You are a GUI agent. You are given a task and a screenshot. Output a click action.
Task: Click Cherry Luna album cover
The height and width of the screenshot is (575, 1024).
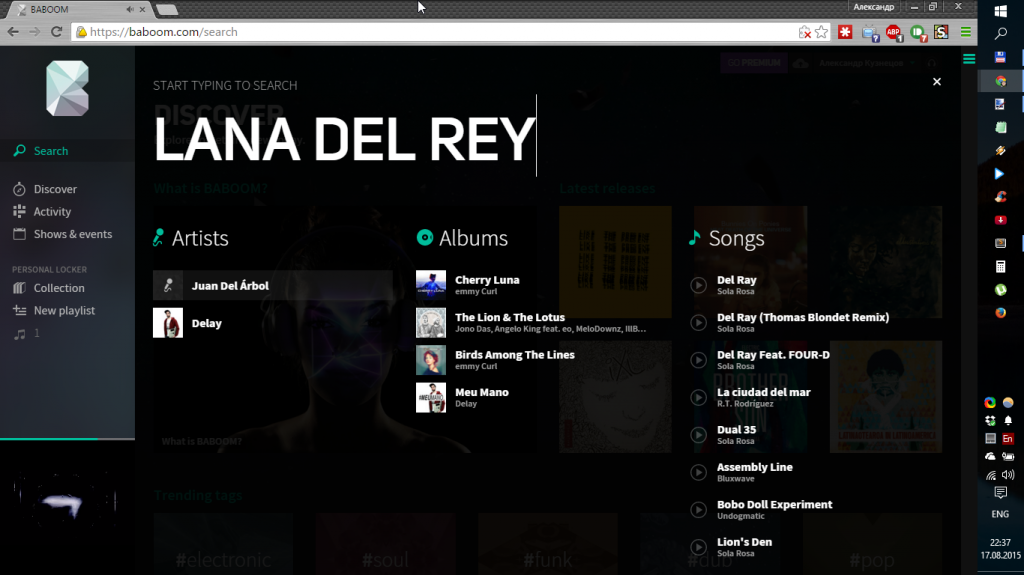coord(431,286)
